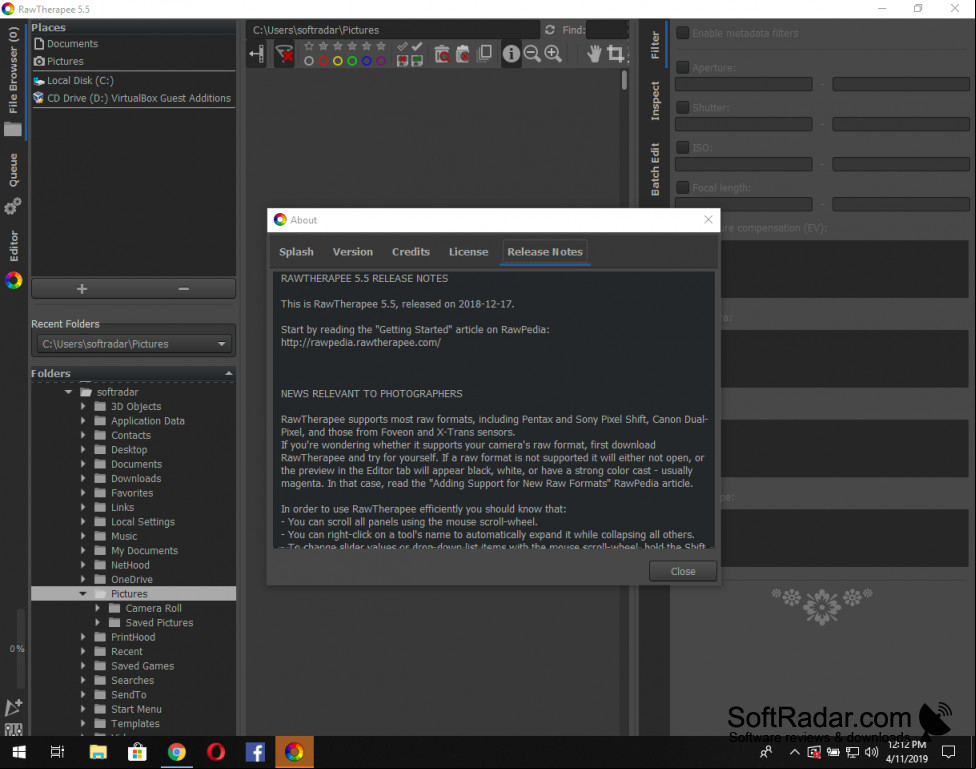Filter images with five star rating
Viewport: 976px width, 769px height.
coord(381,46)
